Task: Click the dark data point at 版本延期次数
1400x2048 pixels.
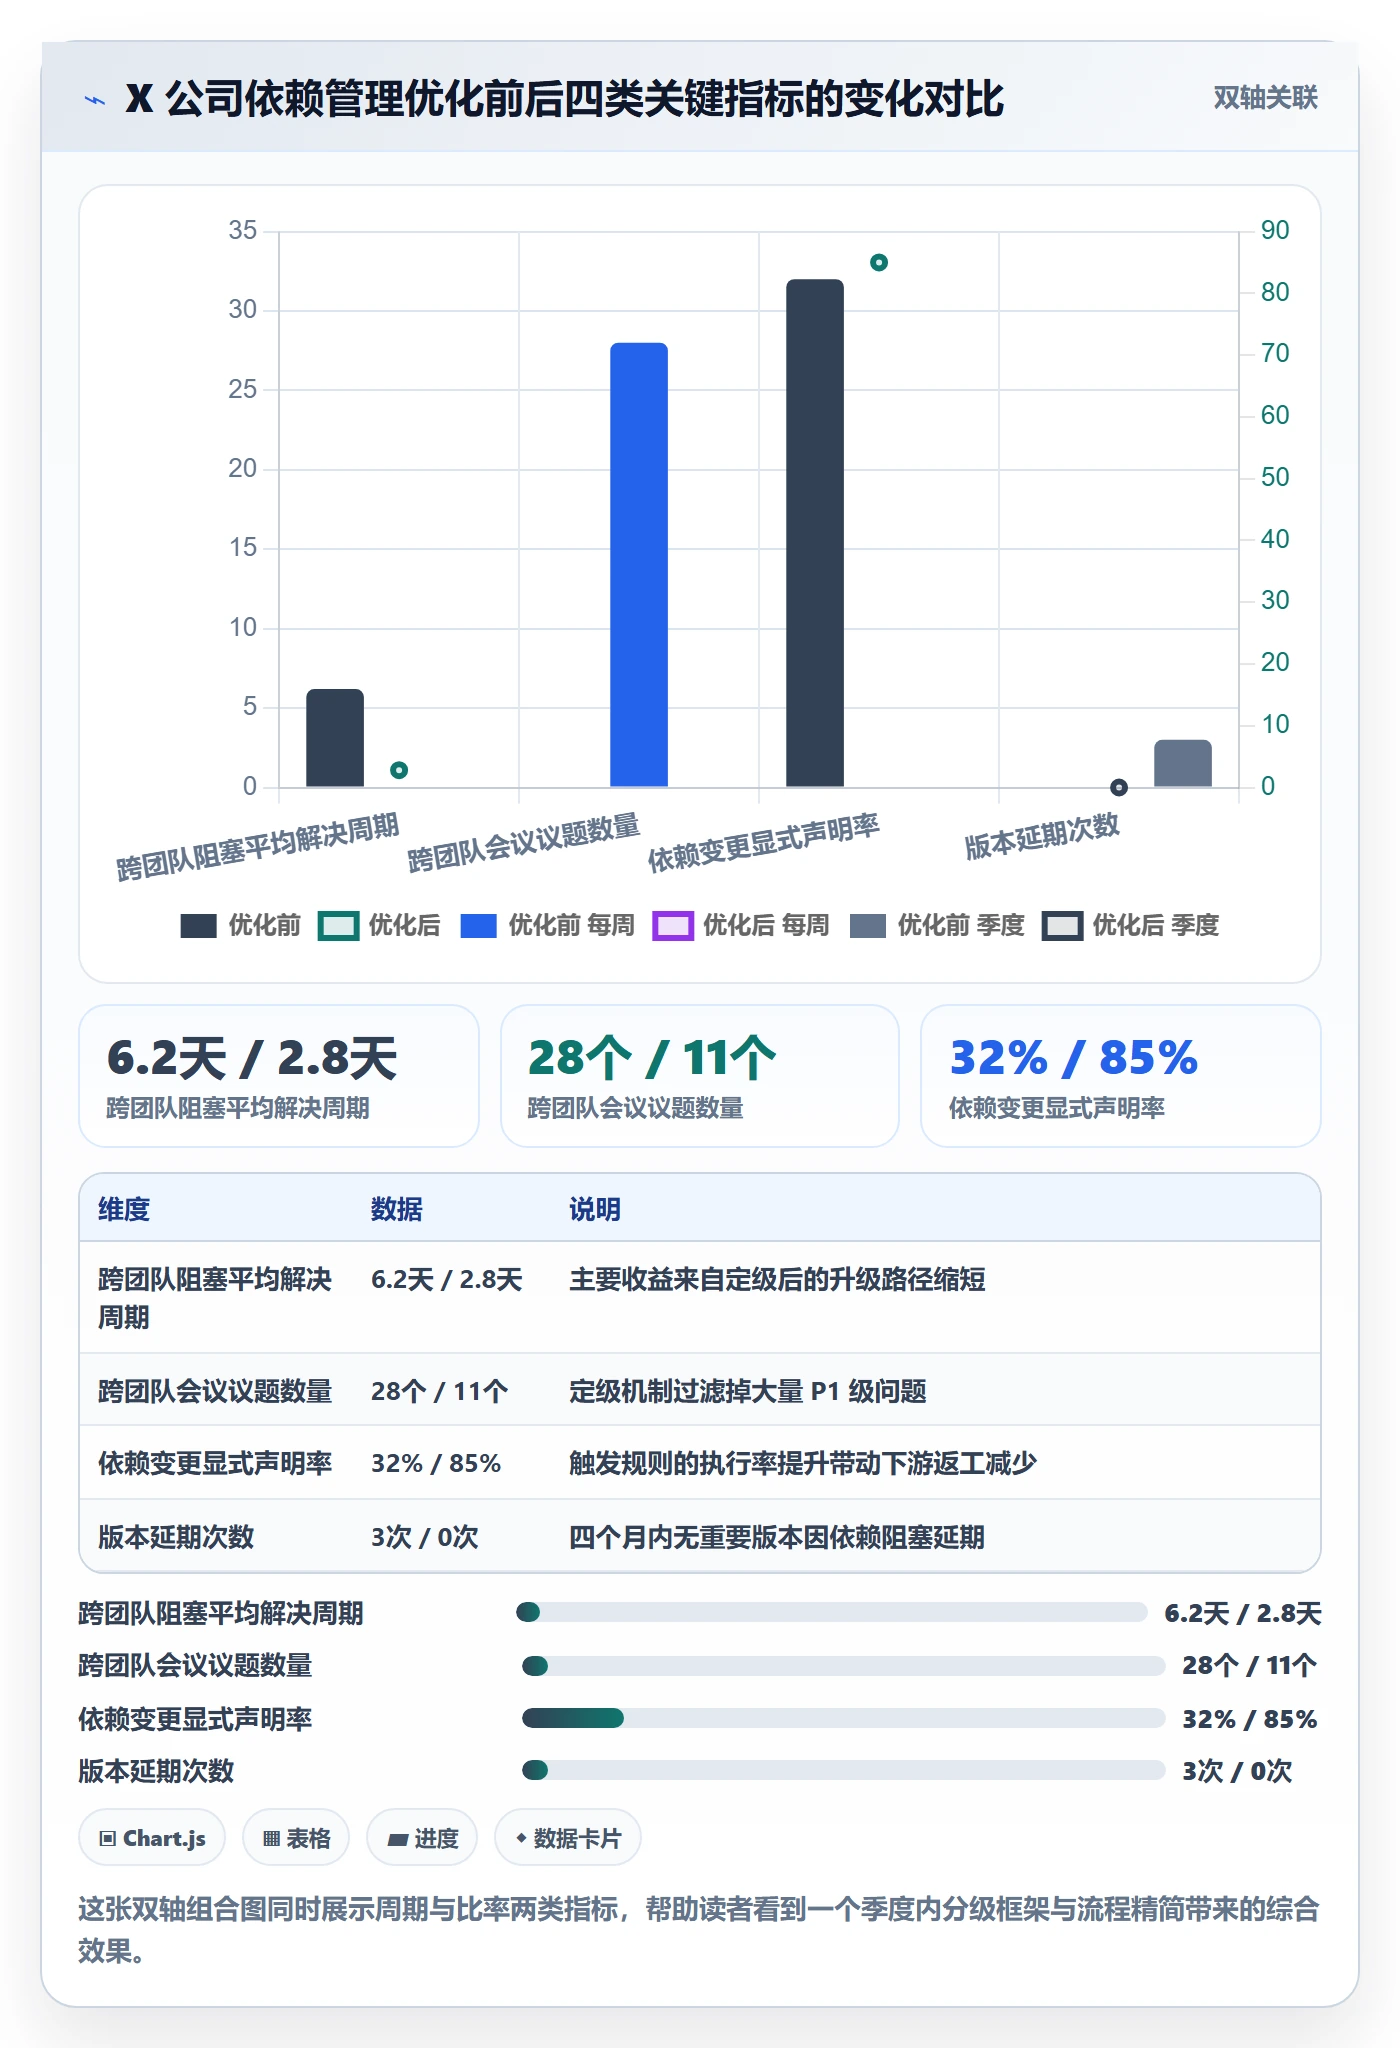Action: click(x=1119, y=787)
